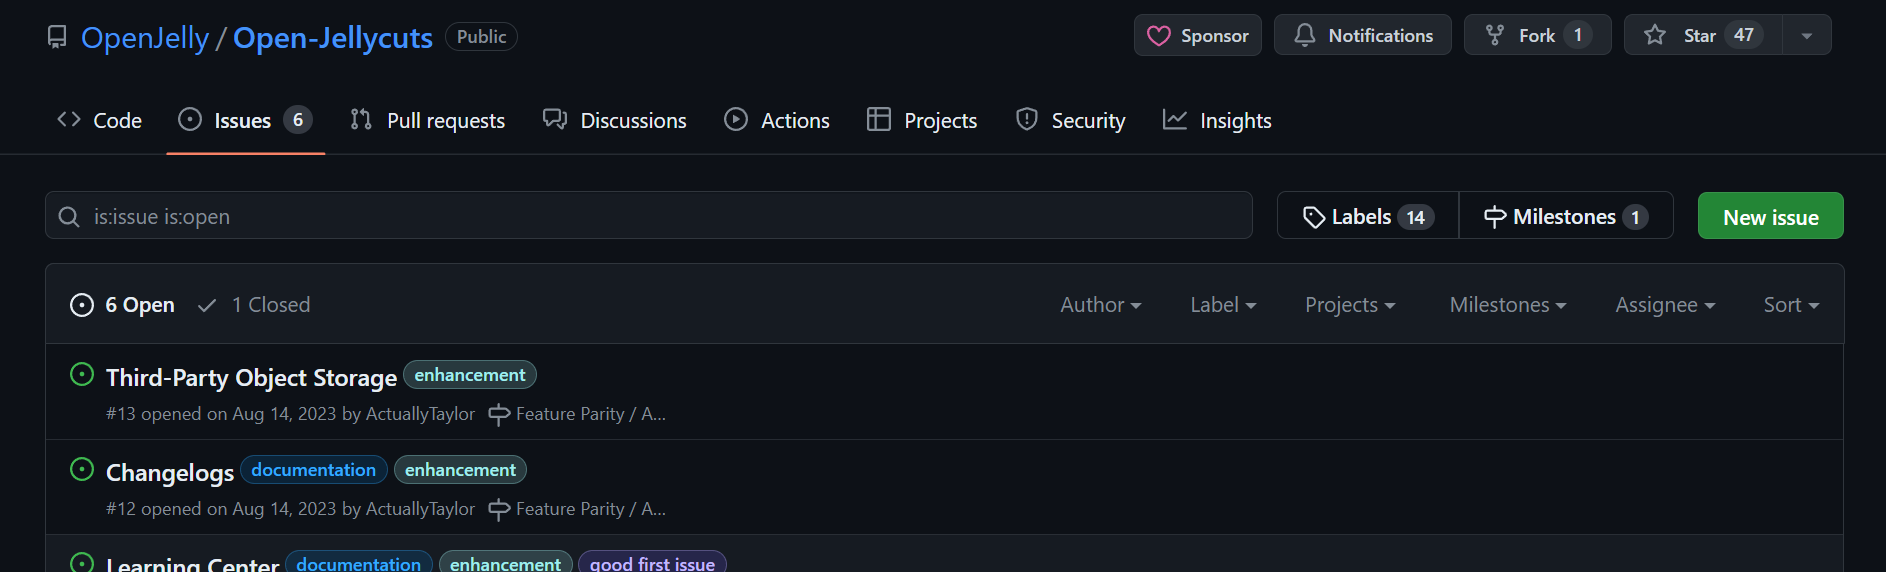
Task: Open the Code tab
Action: (x=99, y=120)
